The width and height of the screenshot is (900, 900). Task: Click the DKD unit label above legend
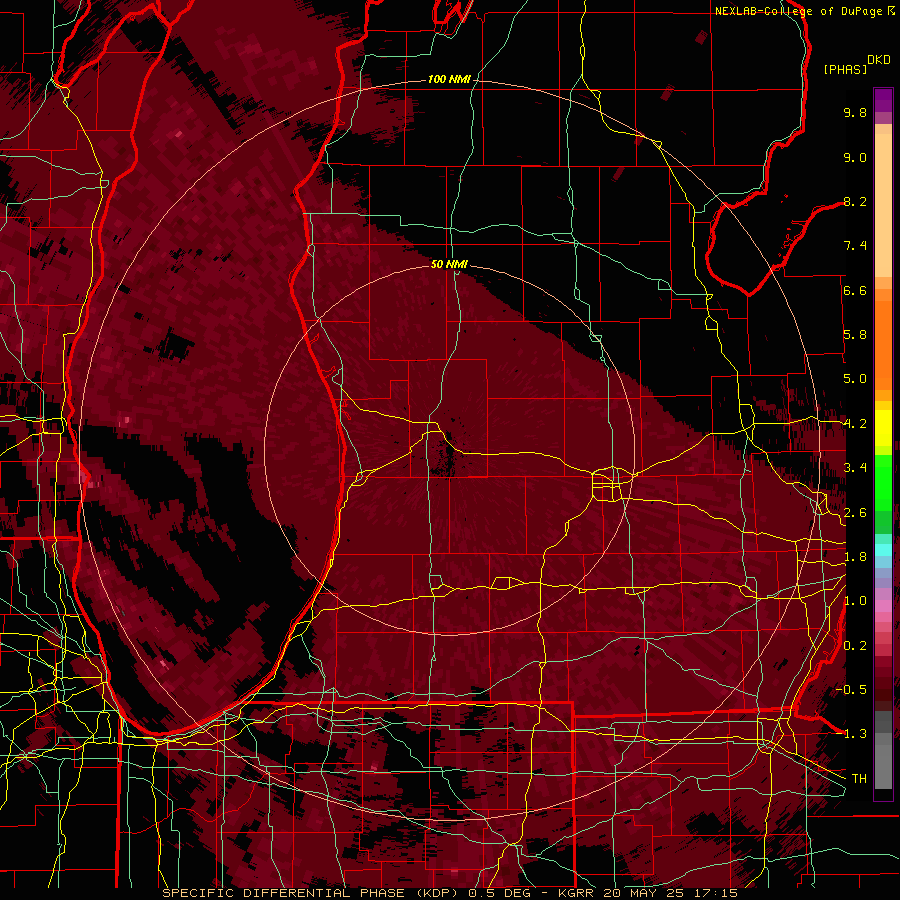(878, 60)
